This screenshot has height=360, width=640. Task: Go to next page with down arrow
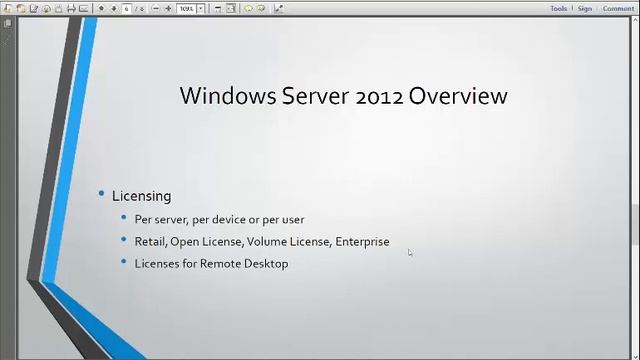[114, 8]
